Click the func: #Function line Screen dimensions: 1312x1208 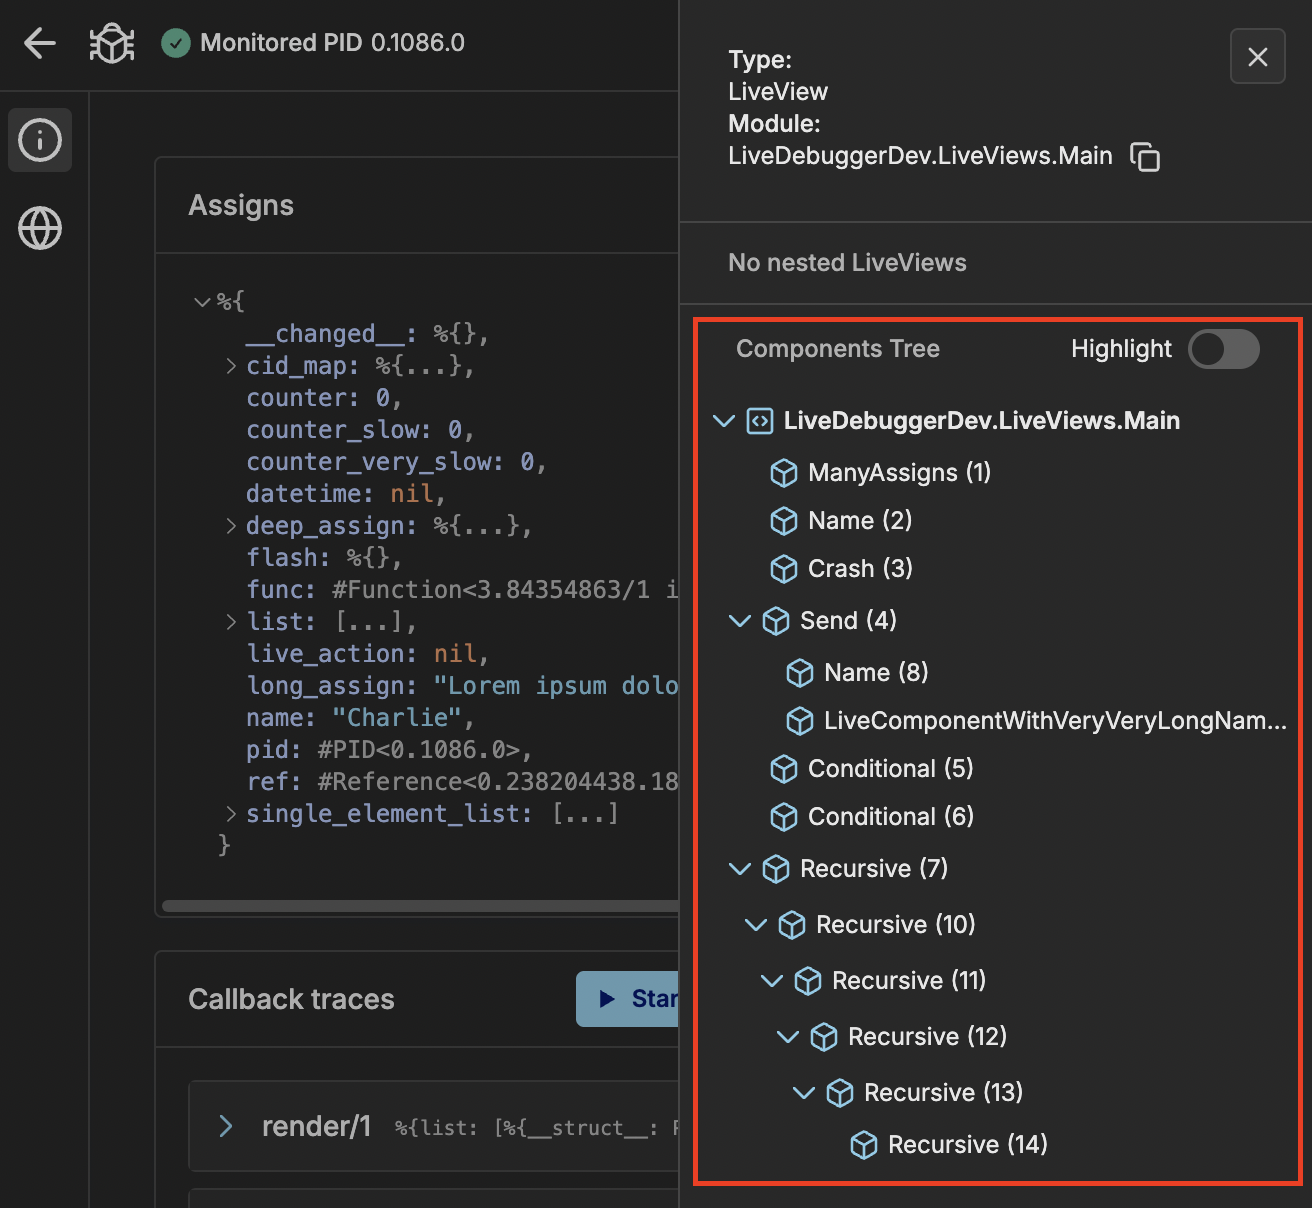(463, 590)
